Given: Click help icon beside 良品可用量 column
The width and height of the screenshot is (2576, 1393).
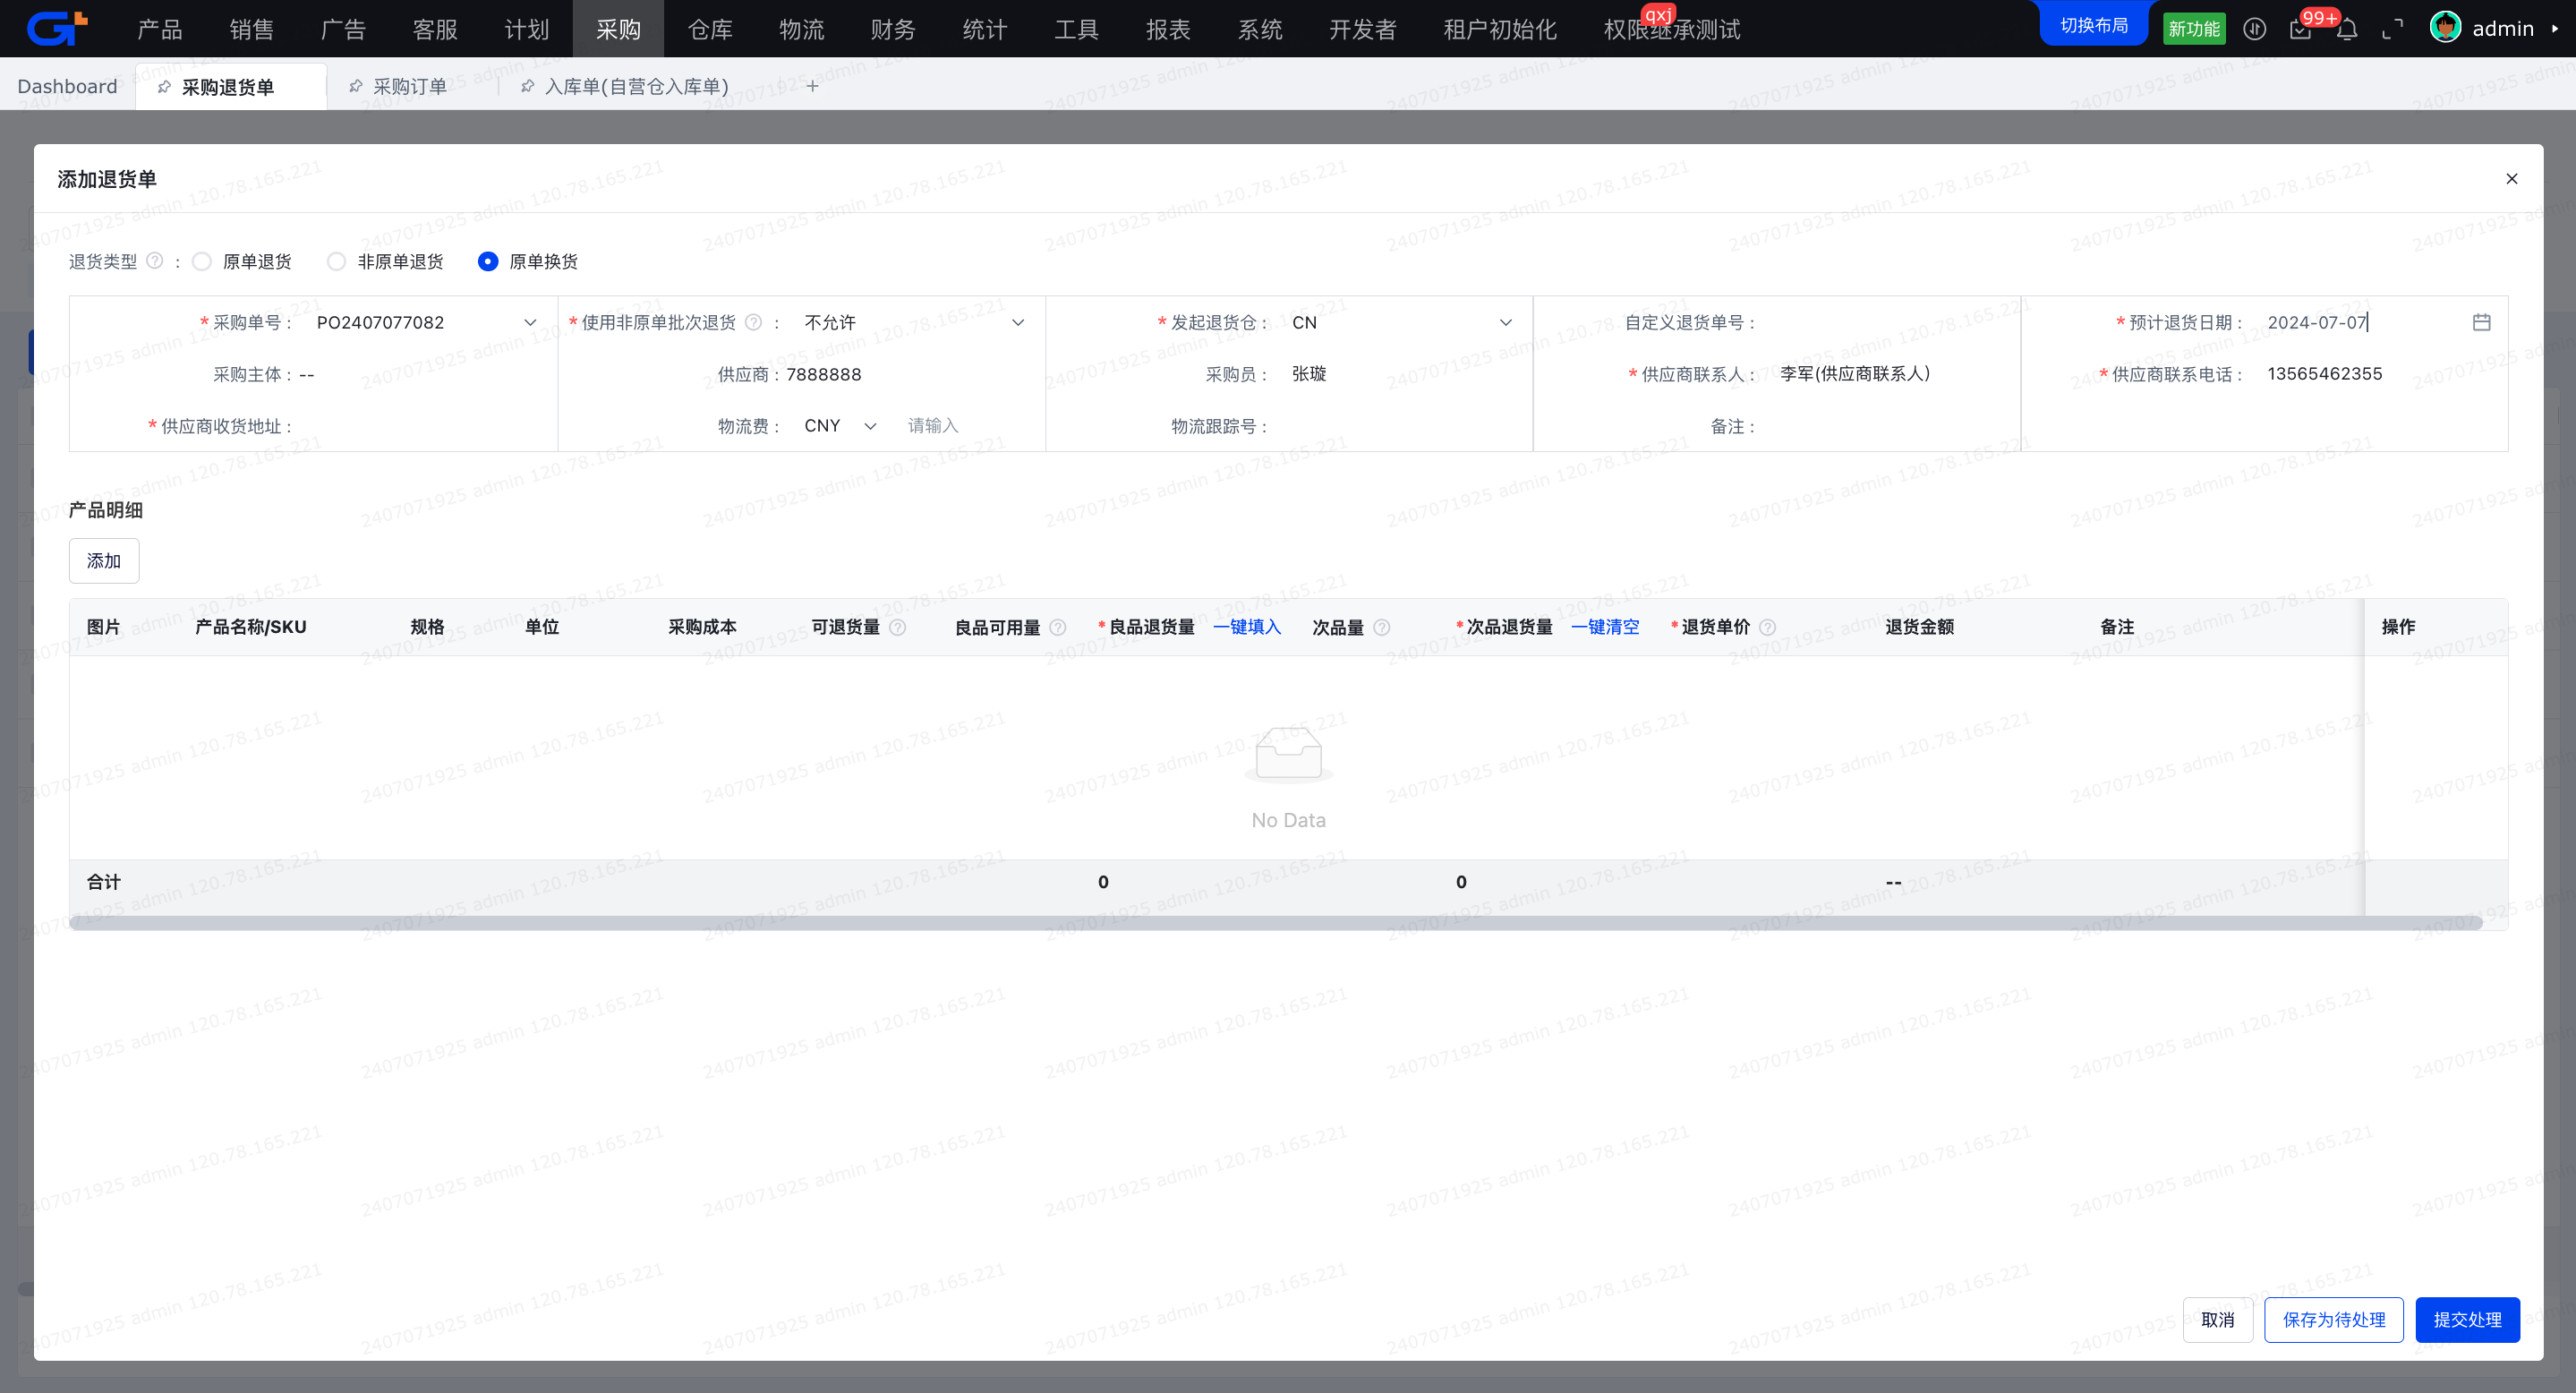Looking at the screenshot, I should point(1058,627).
